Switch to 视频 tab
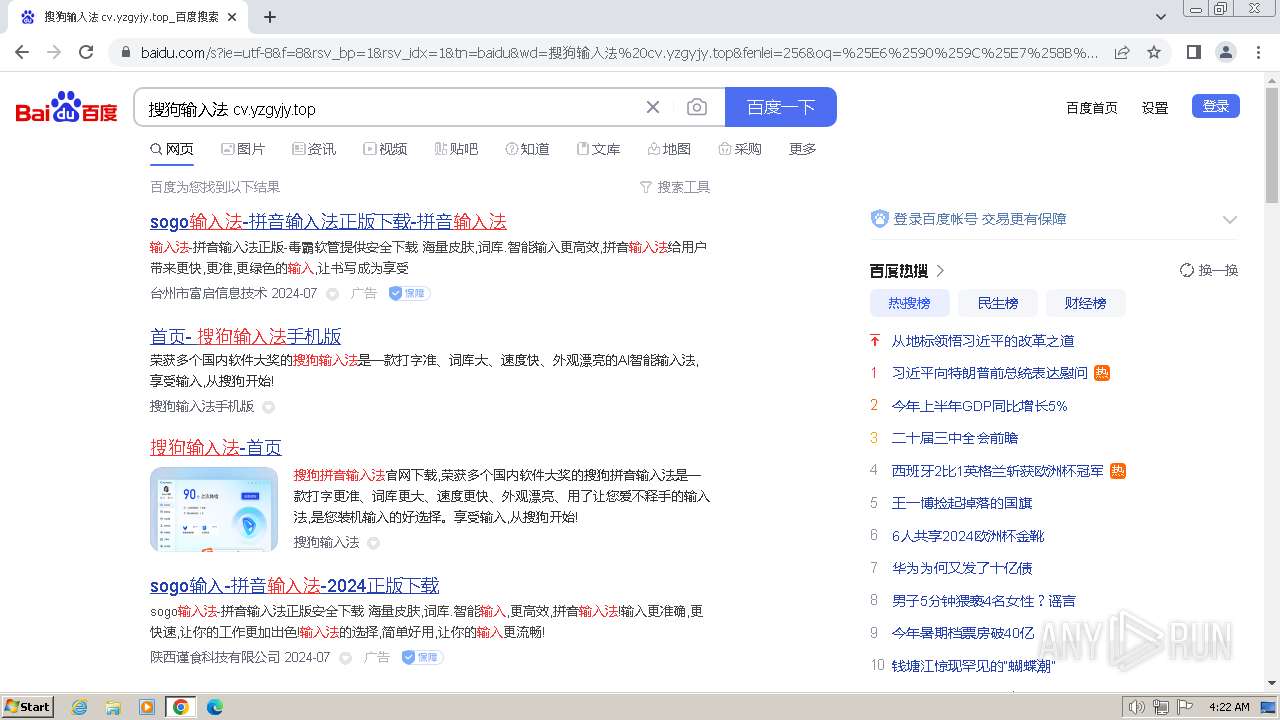 point(385,149)
